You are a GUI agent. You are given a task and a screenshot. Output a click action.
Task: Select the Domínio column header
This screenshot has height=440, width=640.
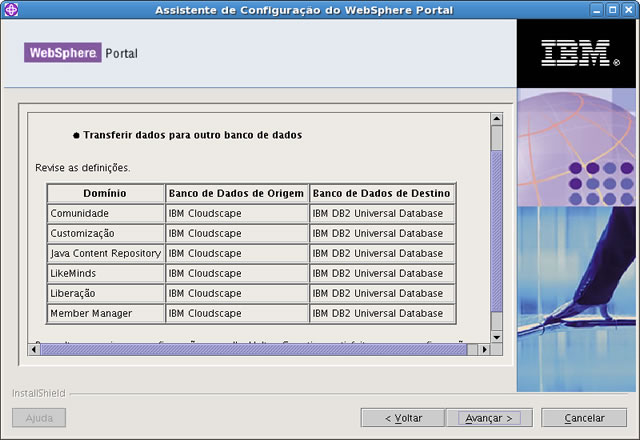[x=105, y=193]
